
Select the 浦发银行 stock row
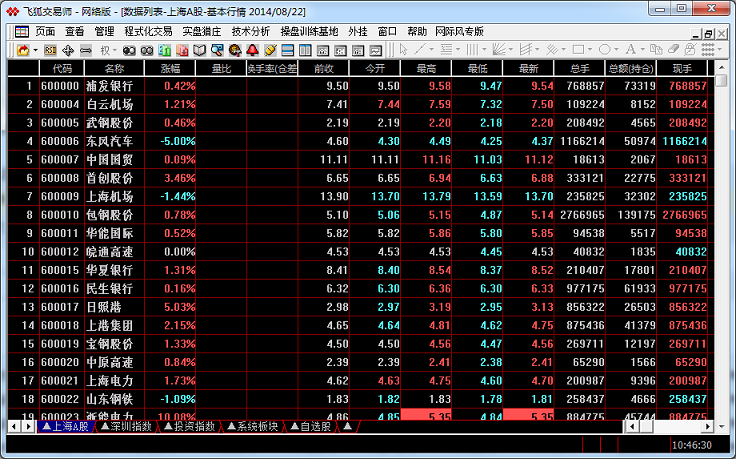point(112,86)
